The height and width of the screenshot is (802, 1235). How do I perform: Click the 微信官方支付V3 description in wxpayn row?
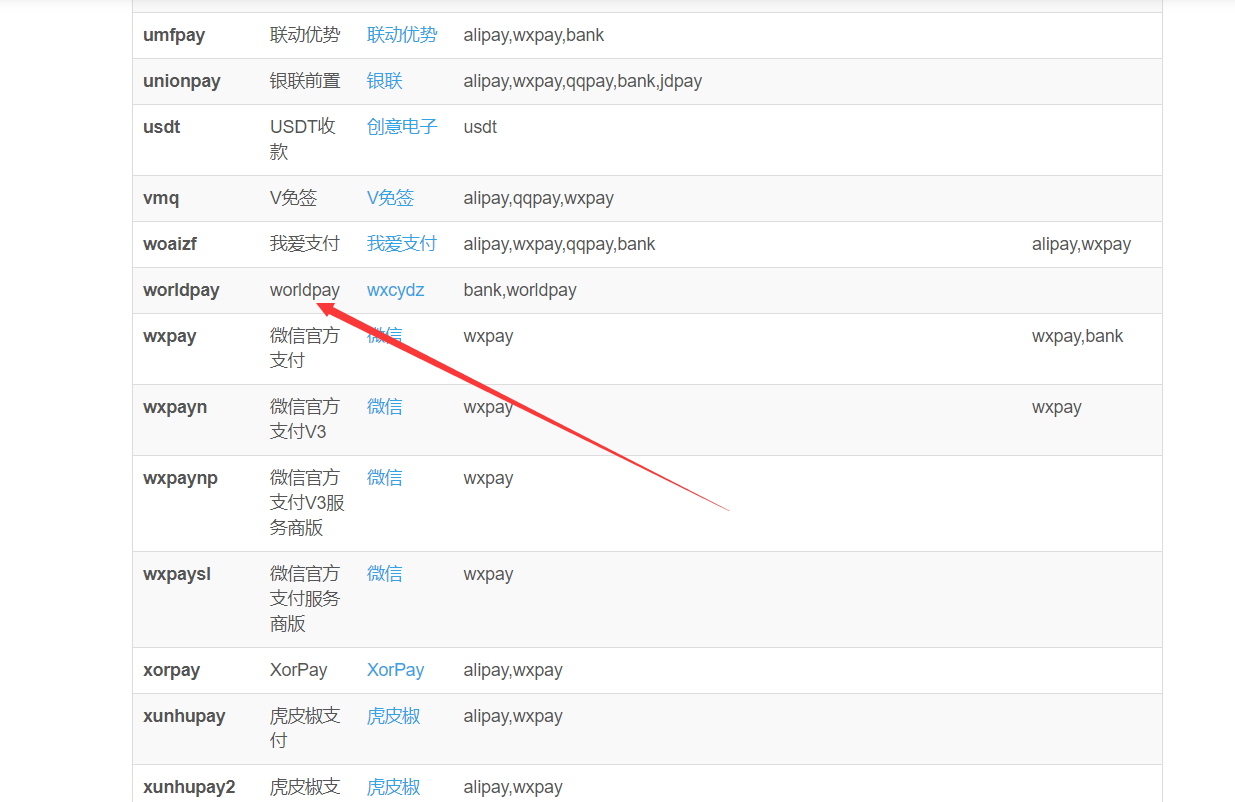(305, 419)
